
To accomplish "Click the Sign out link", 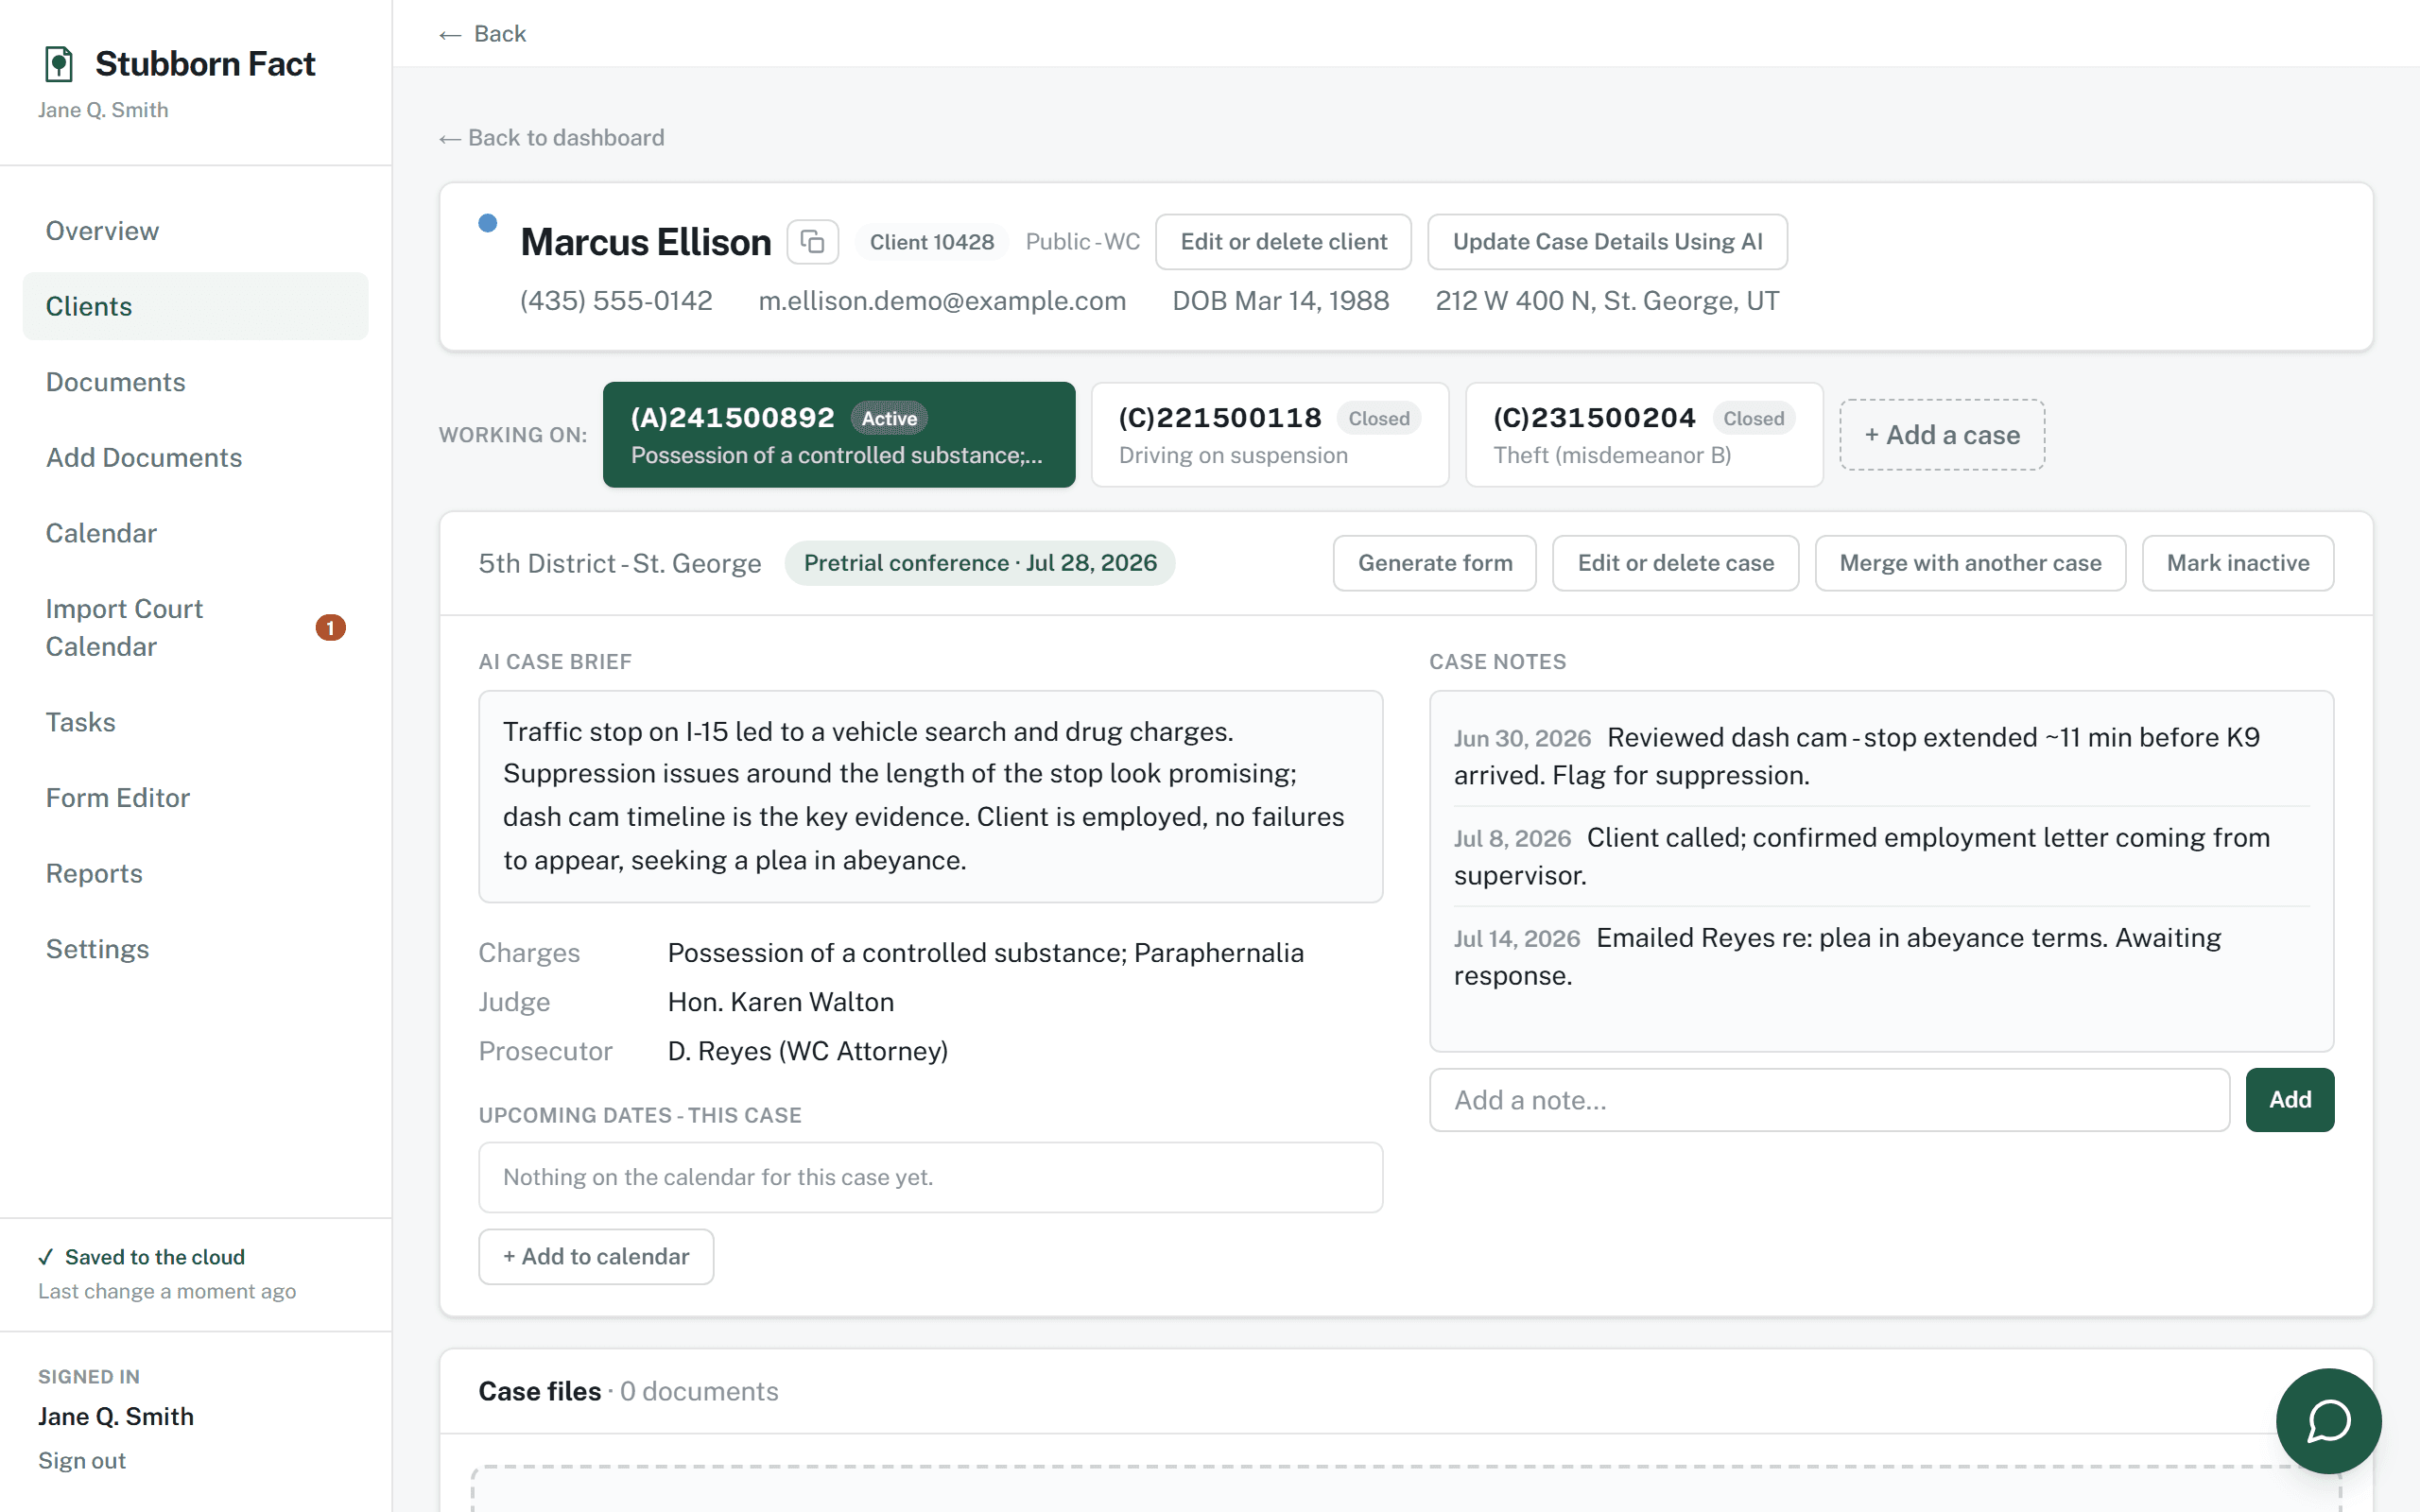I will (x=82, y=1461).
